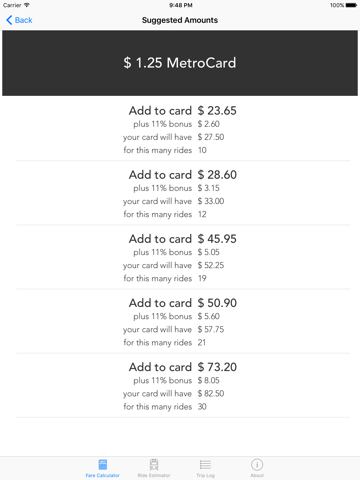
Task: Open the Fare Calculator tab icon
Action: pos(103,464)
